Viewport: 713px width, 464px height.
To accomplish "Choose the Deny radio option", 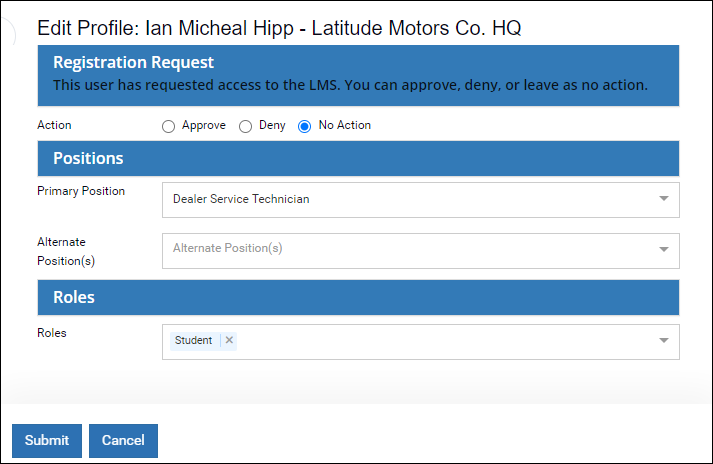I will click(245, 126).
